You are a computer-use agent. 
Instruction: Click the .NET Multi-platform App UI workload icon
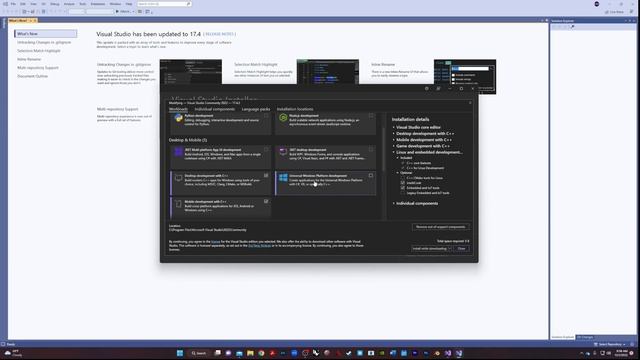[178, 152]
